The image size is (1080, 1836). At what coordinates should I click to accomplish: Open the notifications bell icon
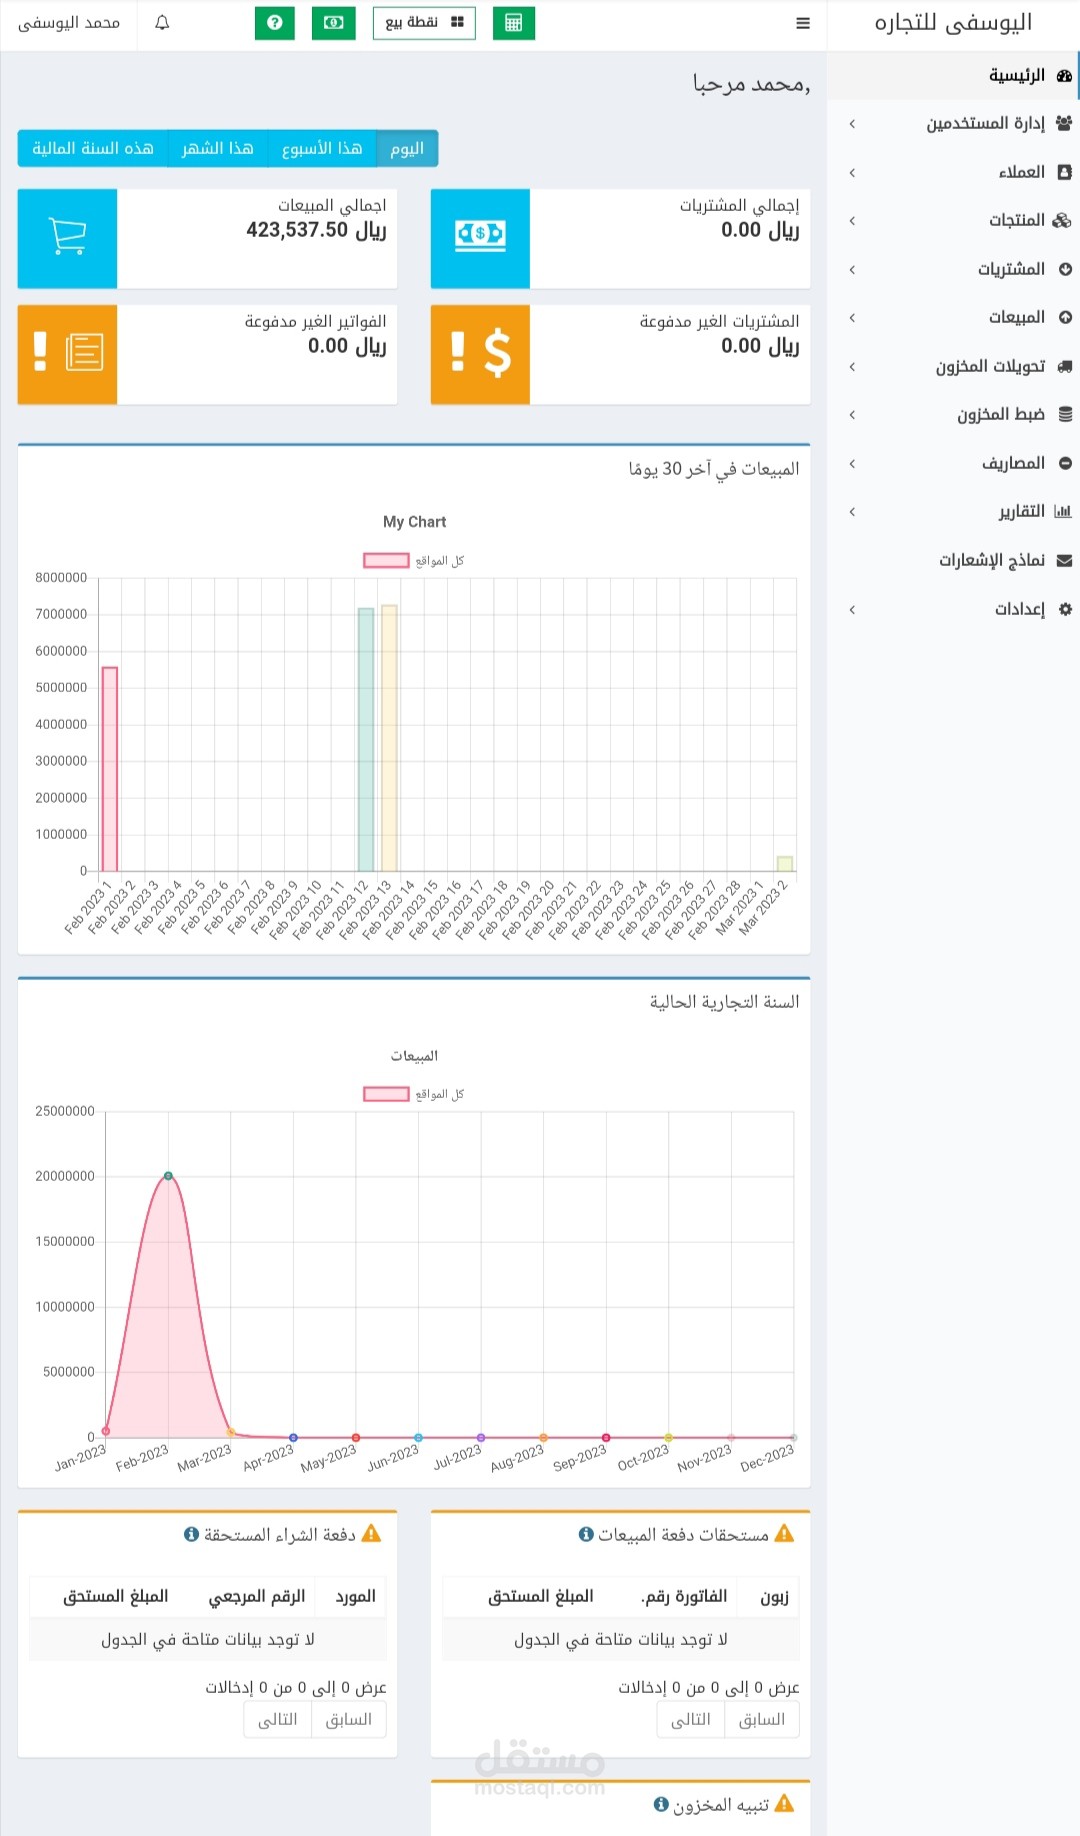pos(162,23)
